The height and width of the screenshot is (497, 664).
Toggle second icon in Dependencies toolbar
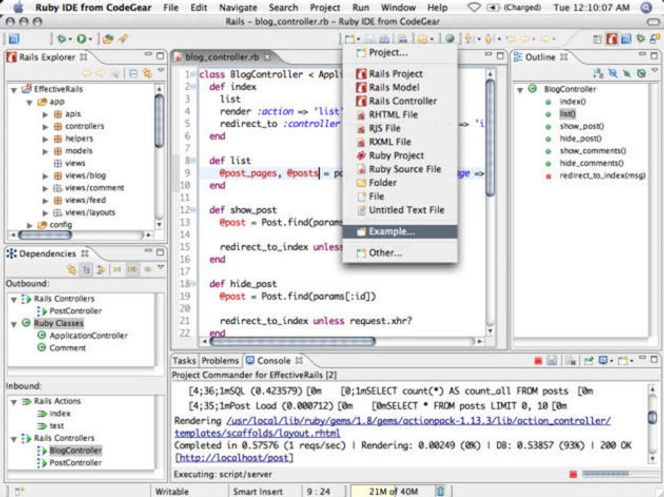tap(86, 269)
